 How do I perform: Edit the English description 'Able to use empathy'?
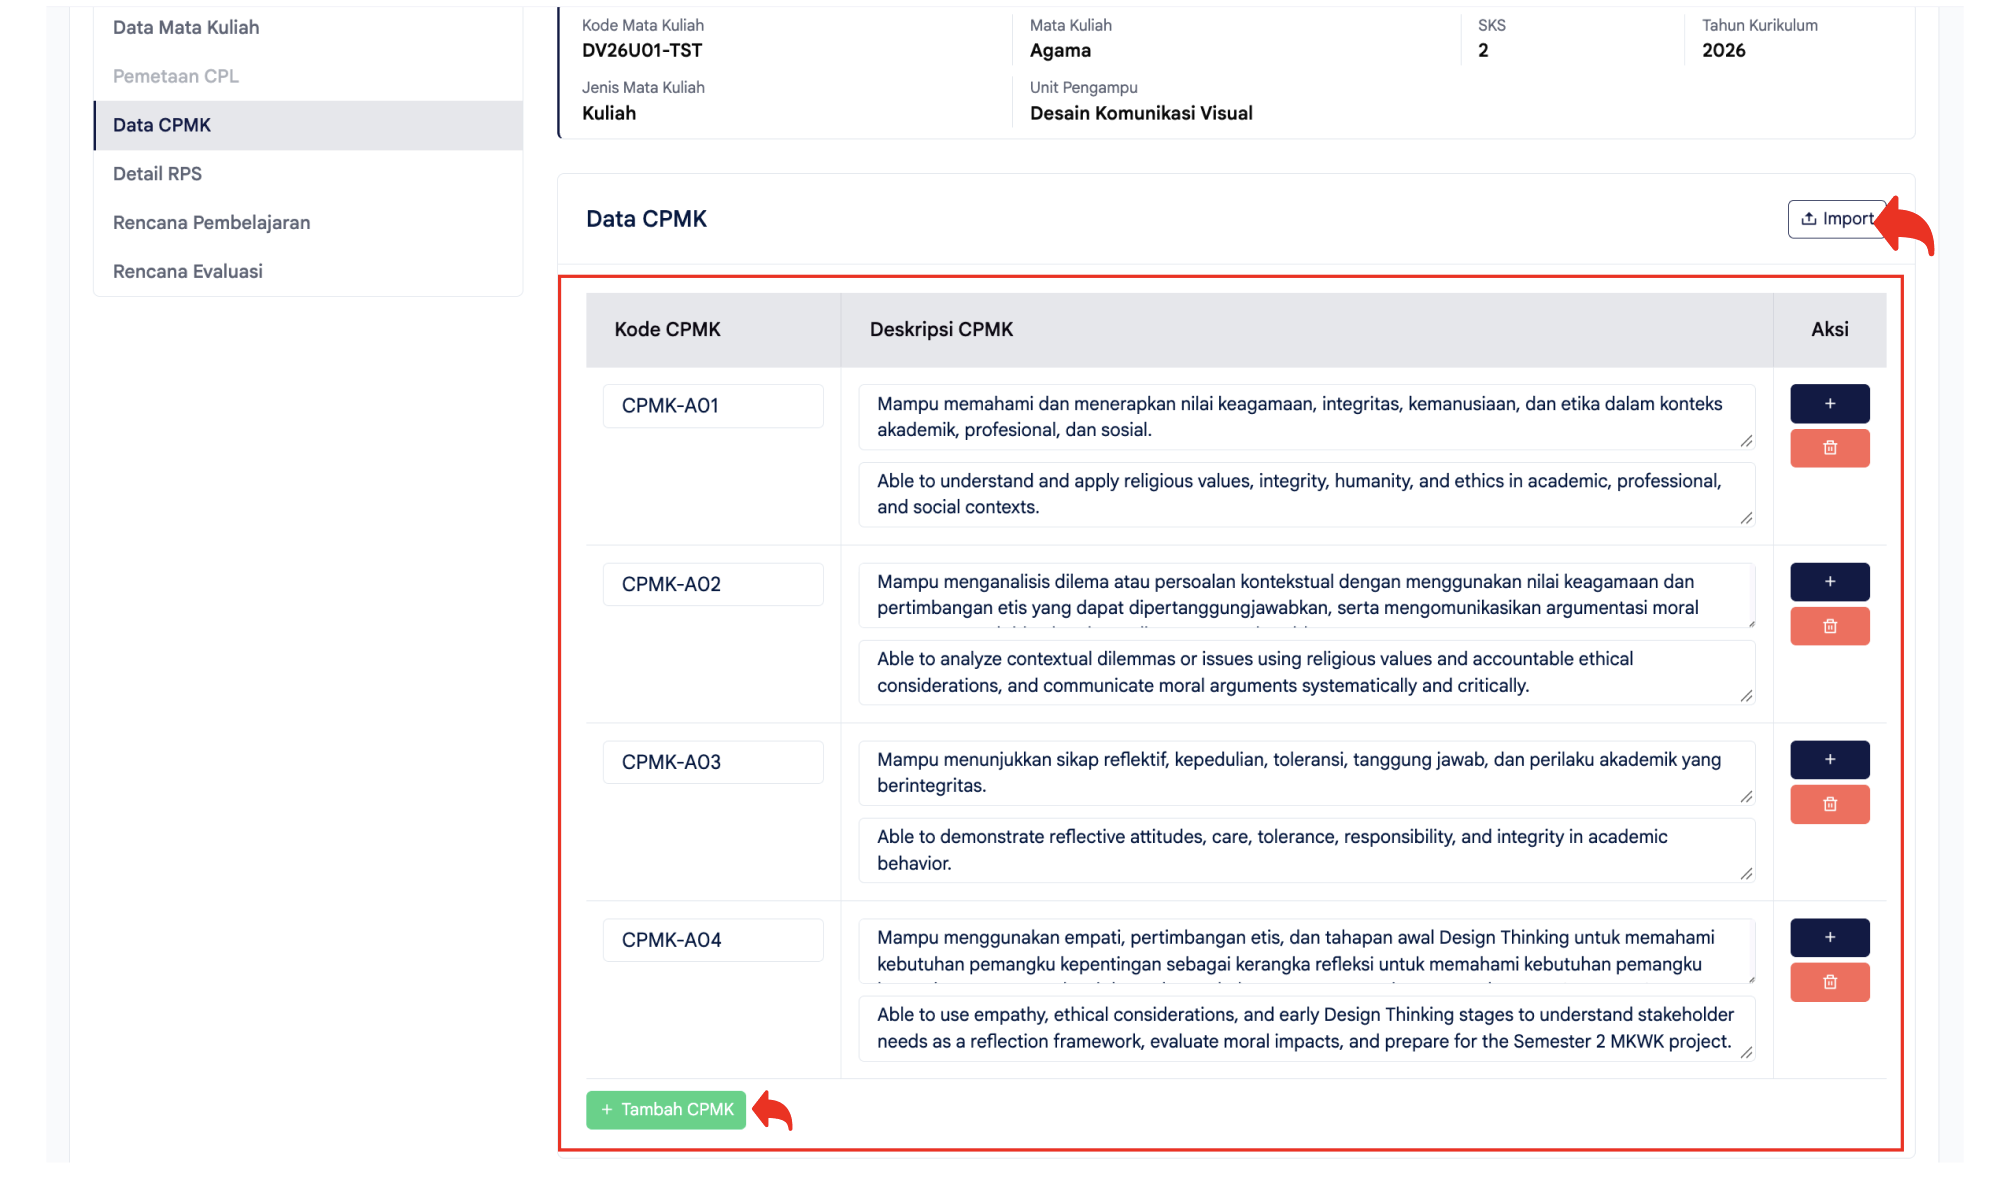(1307, 1028)
